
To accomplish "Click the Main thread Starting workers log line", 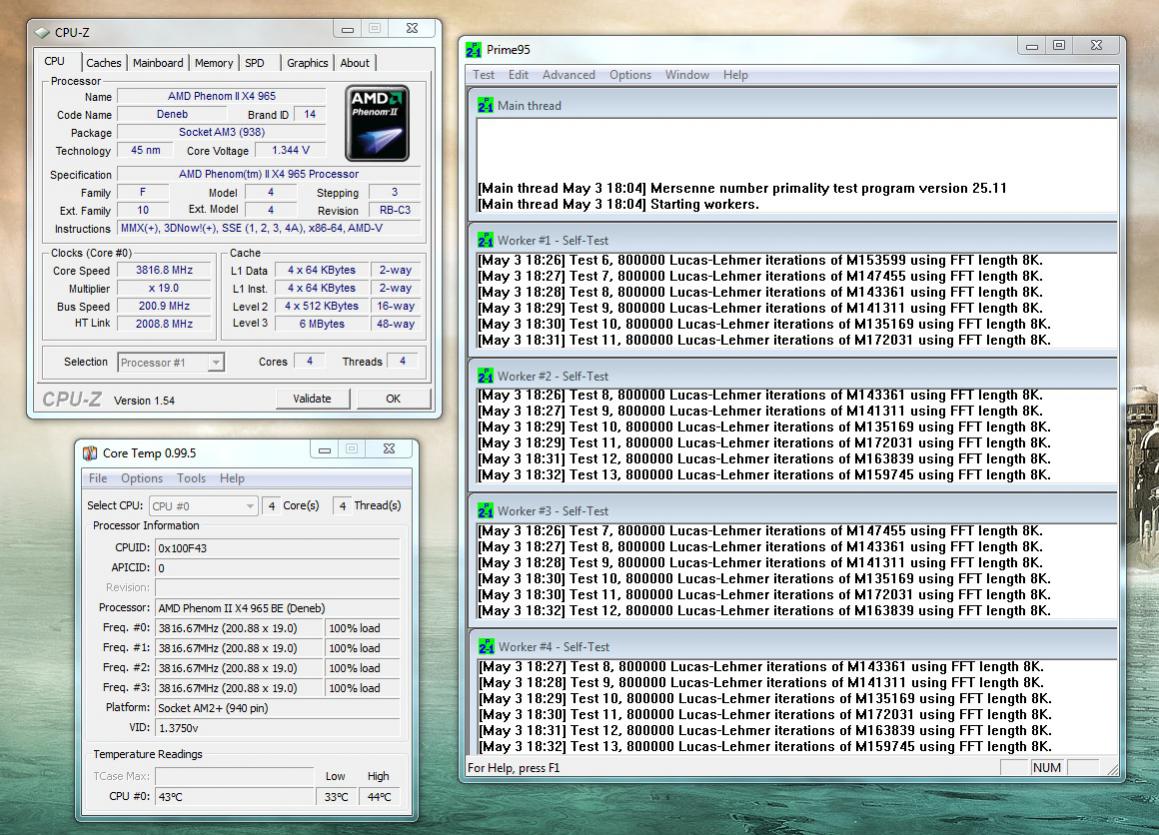I will [618, 205].
